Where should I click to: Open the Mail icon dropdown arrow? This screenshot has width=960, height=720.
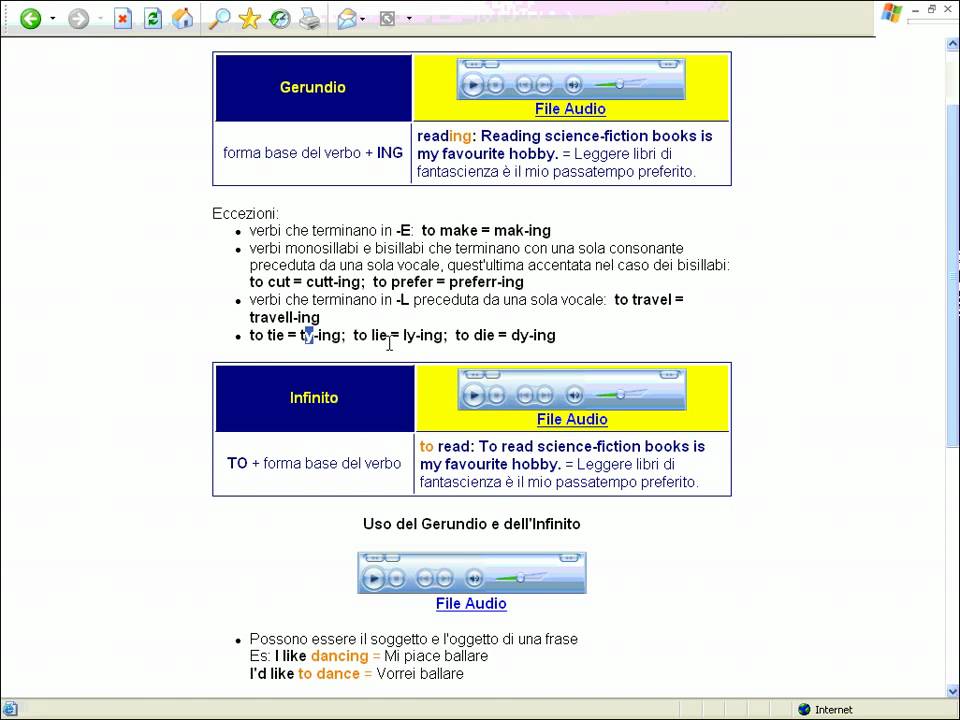click(362, 19)
